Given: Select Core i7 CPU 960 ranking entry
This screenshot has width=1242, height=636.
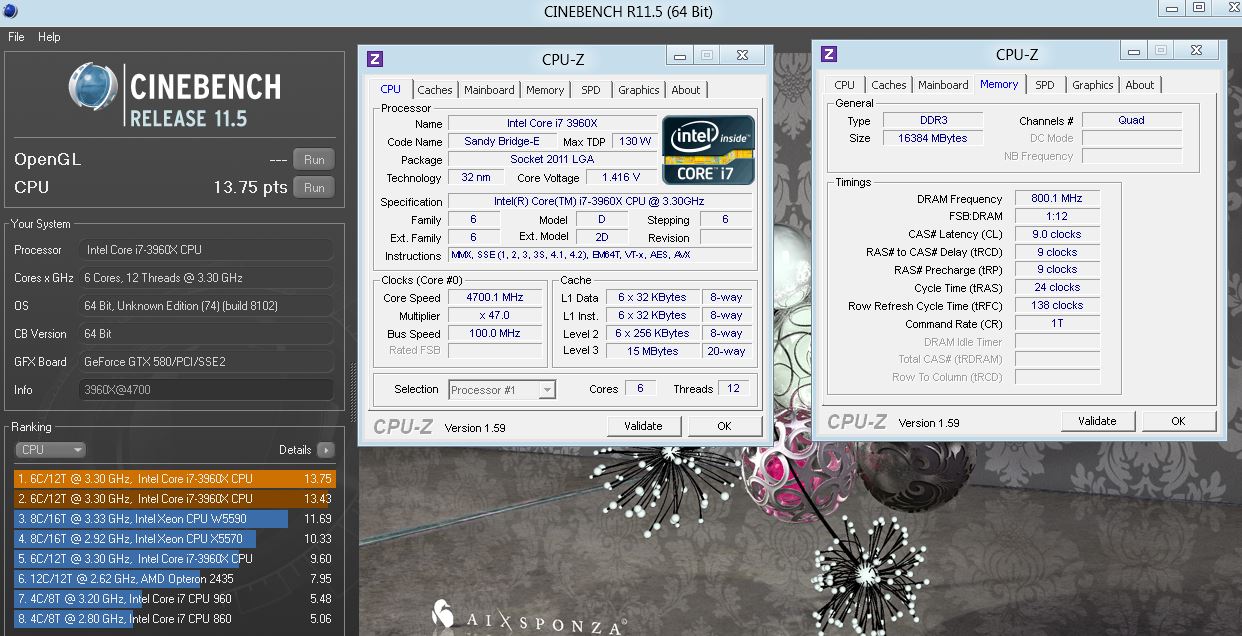Looking at the screenshot, I should [x=175, y=599].
